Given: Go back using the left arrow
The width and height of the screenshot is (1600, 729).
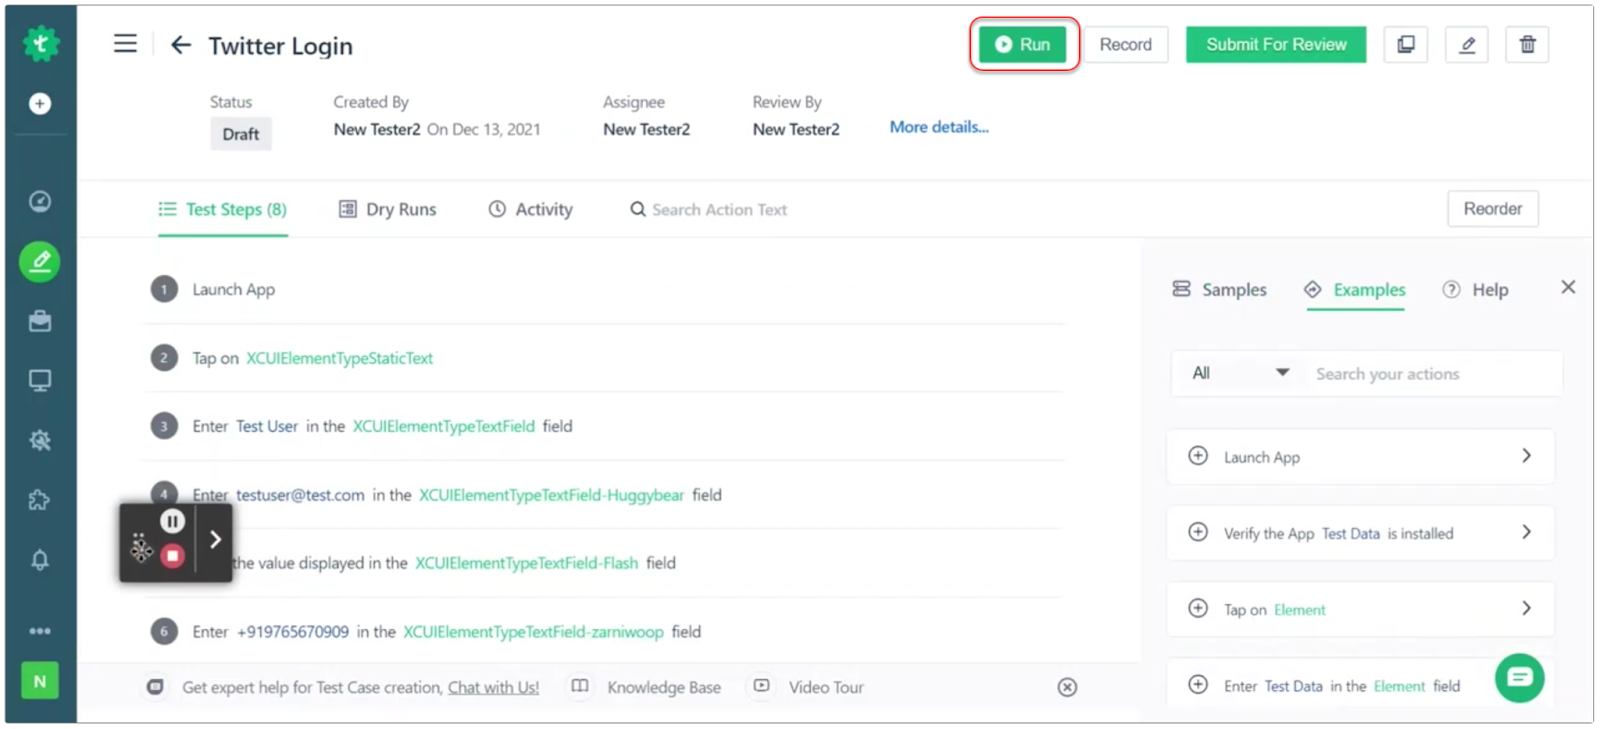Looking at the screenshot, I should [x=181, y=45].
